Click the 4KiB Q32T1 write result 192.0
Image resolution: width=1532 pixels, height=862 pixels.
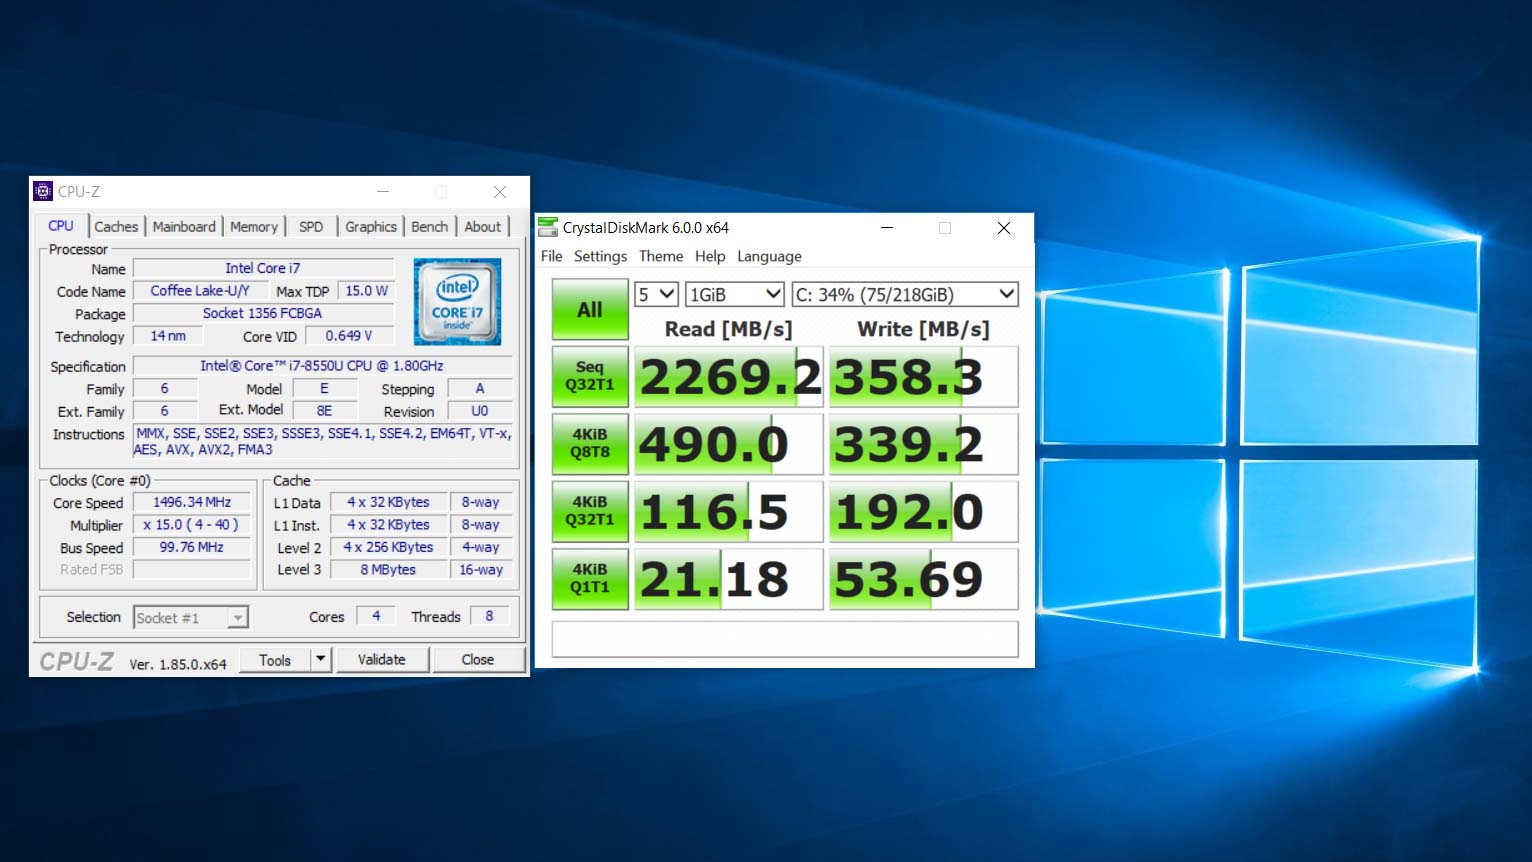pyautogui.click(x=923, y=511)
